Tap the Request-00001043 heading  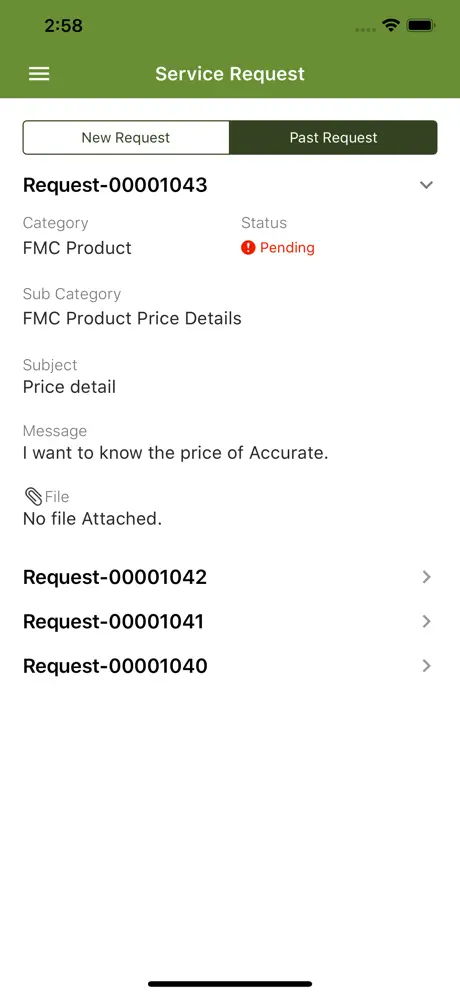pos(115,185)
